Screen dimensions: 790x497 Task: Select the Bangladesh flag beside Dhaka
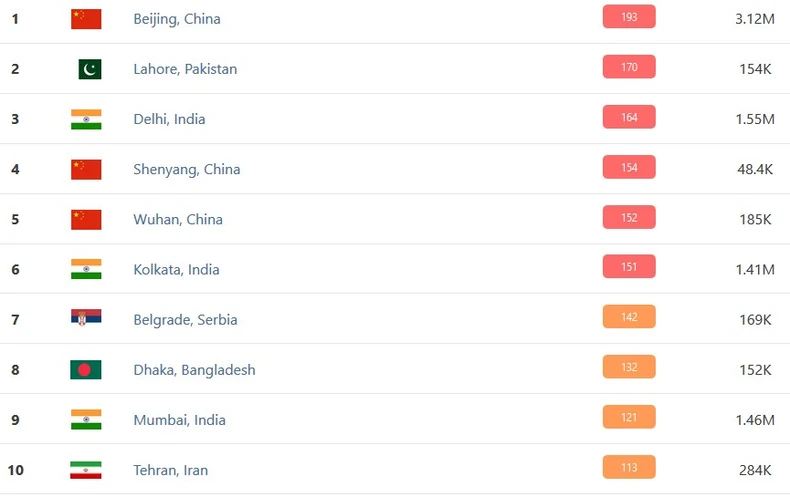point(86,370)
